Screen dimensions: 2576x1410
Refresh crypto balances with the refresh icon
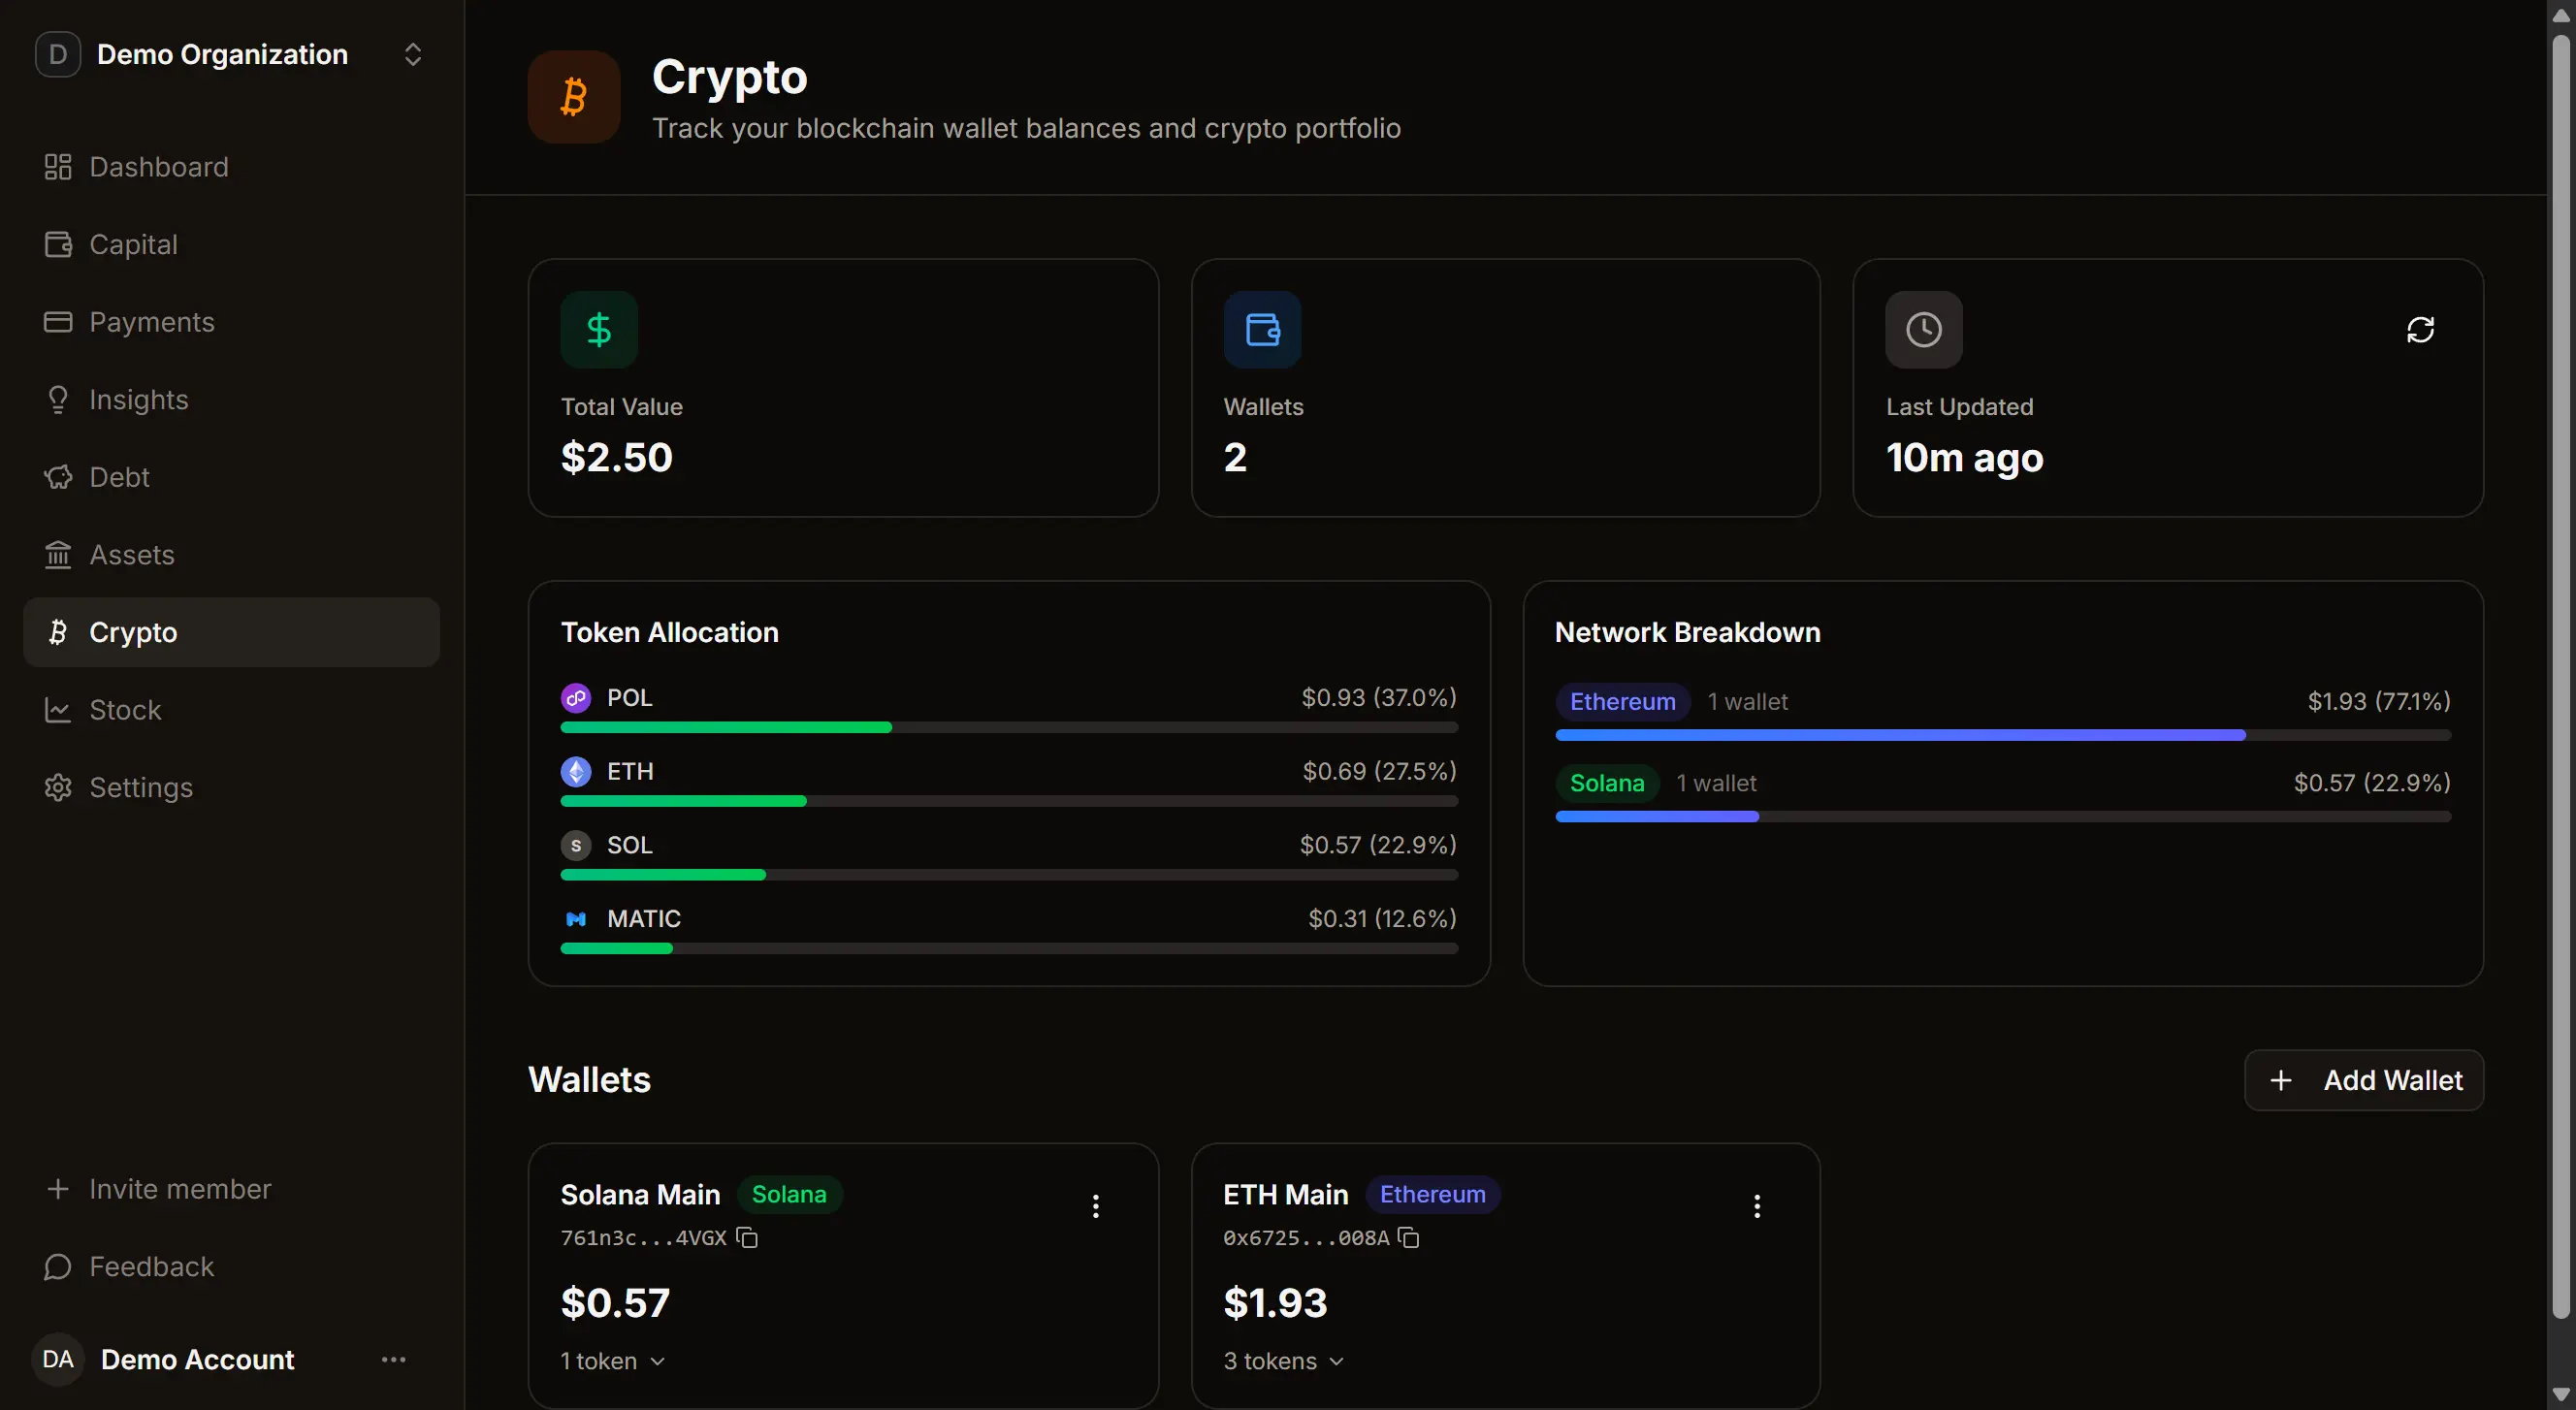2420,329
